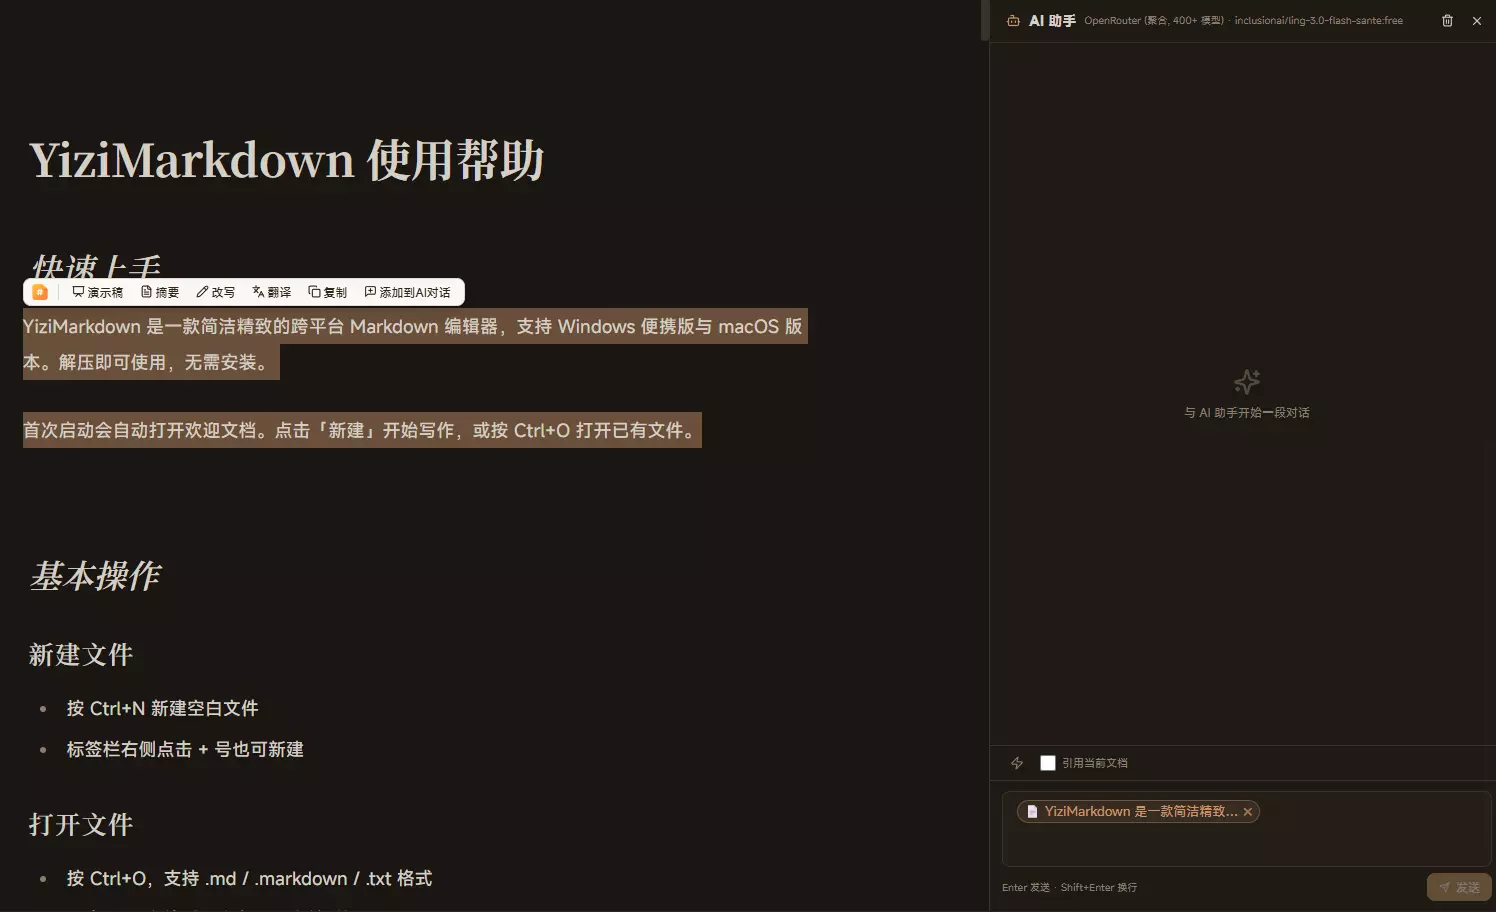Click the text 与 AI 助手开始一段对话
Image resolution: width=1496 pixels, height=912 pixels.
point(1247,413)
